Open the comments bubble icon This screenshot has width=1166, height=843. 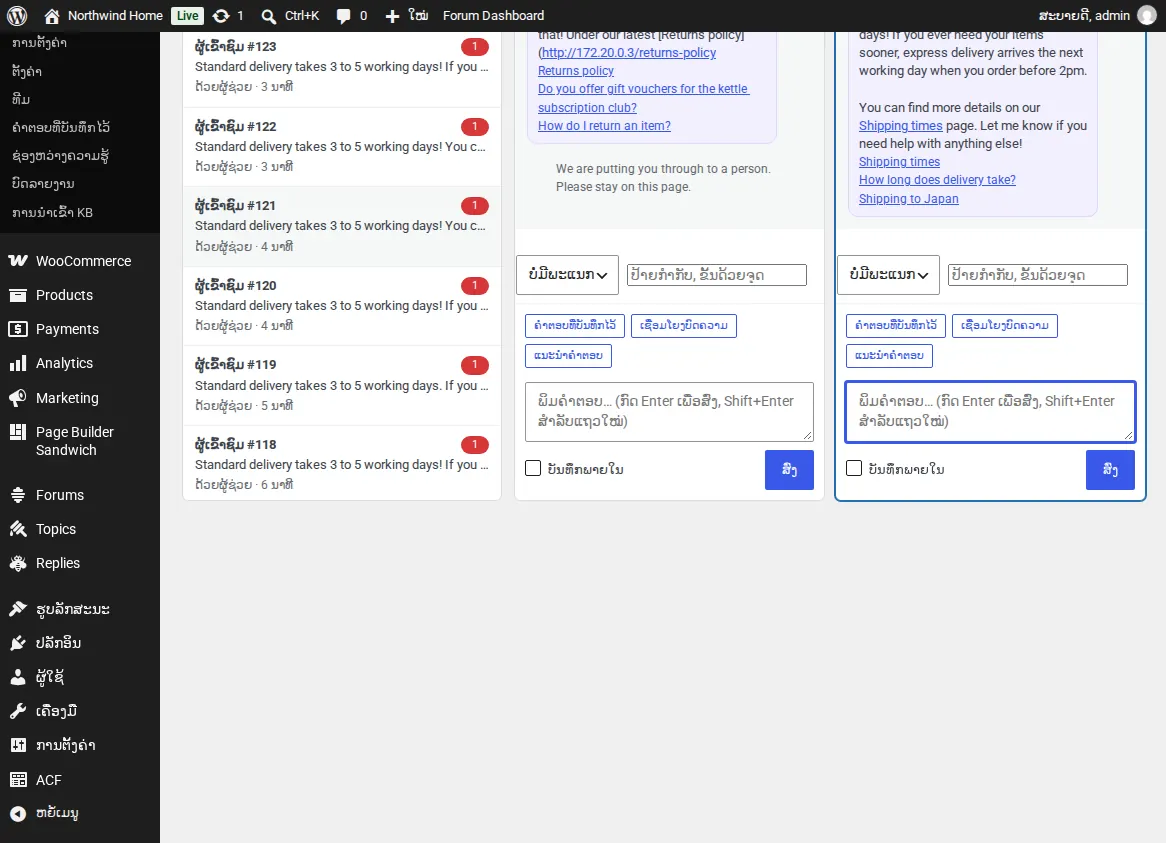click(x=343, y=16)
